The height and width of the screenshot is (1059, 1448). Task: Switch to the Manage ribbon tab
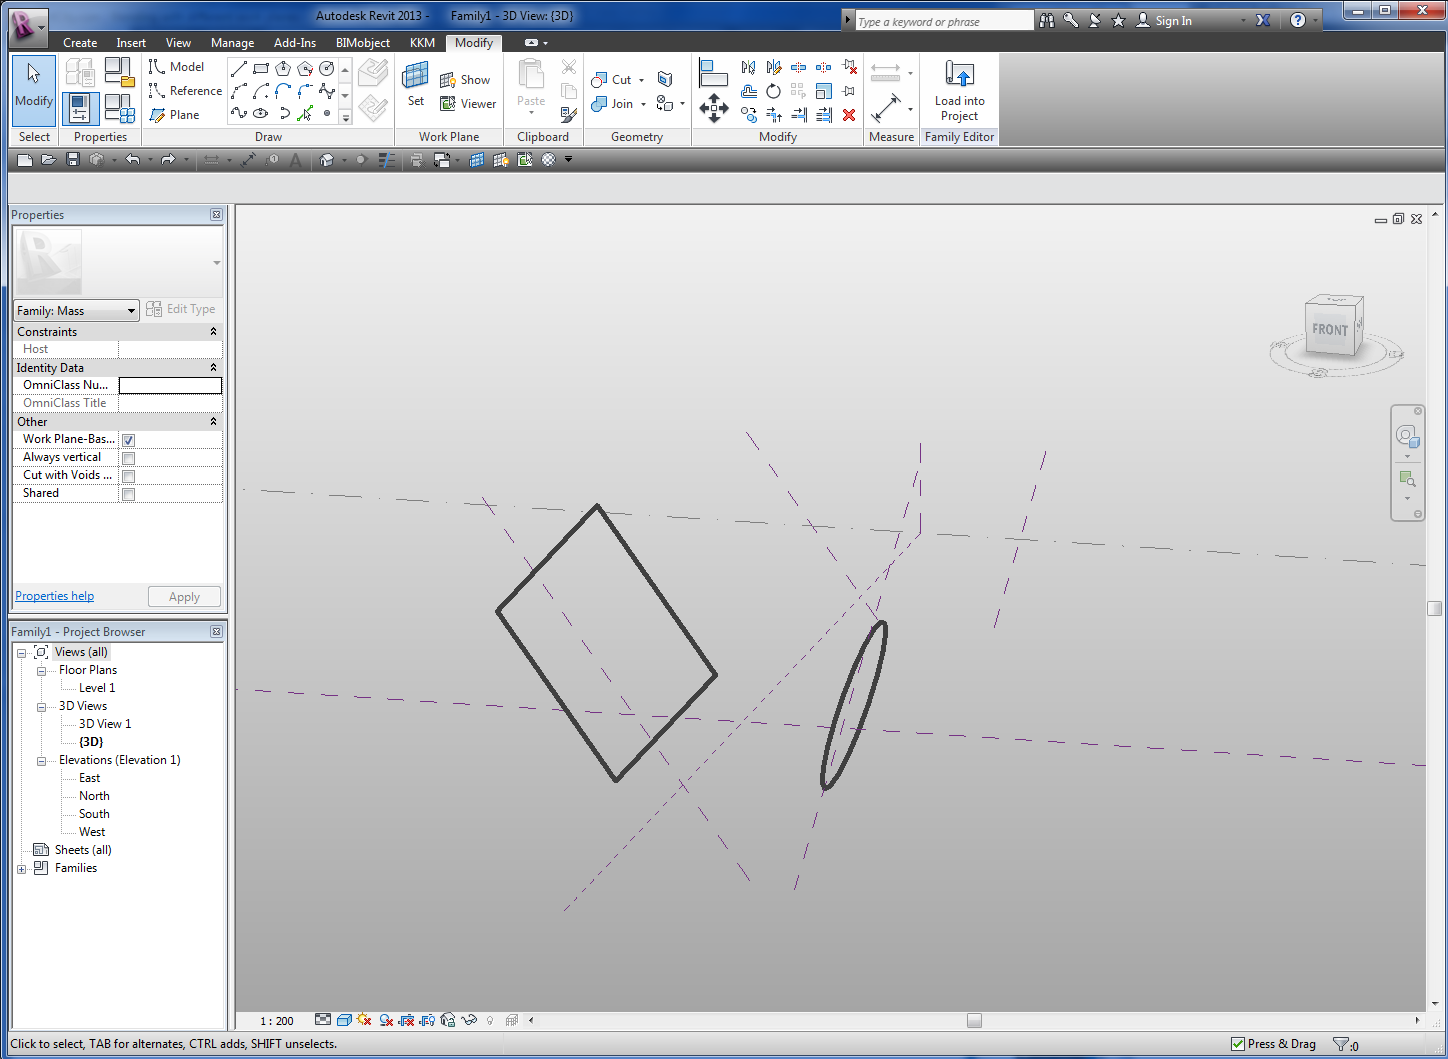[x=232, y=43]
